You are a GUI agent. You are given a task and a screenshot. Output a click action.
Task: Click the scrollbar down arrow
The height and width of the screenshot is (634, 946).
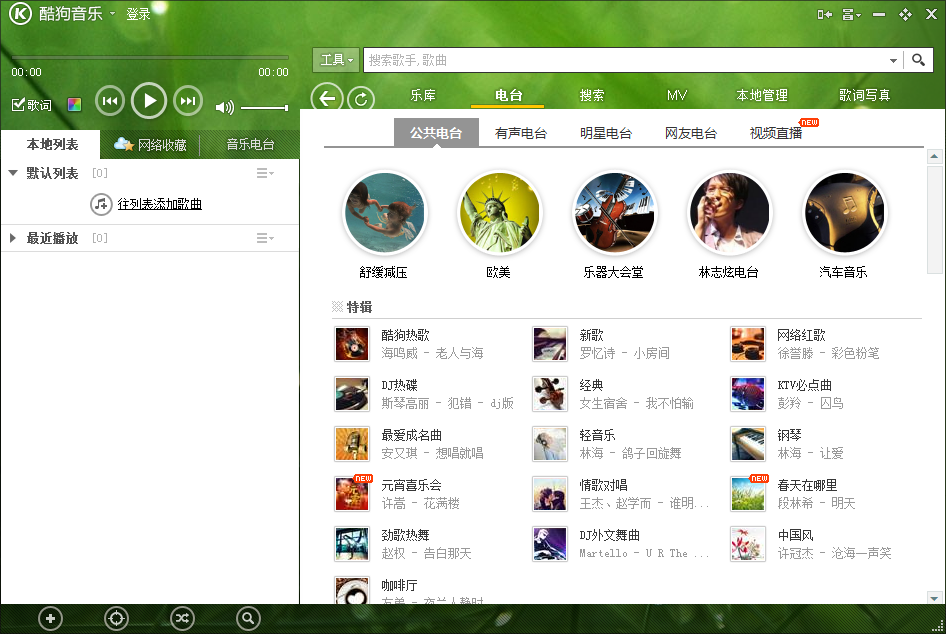935,598
